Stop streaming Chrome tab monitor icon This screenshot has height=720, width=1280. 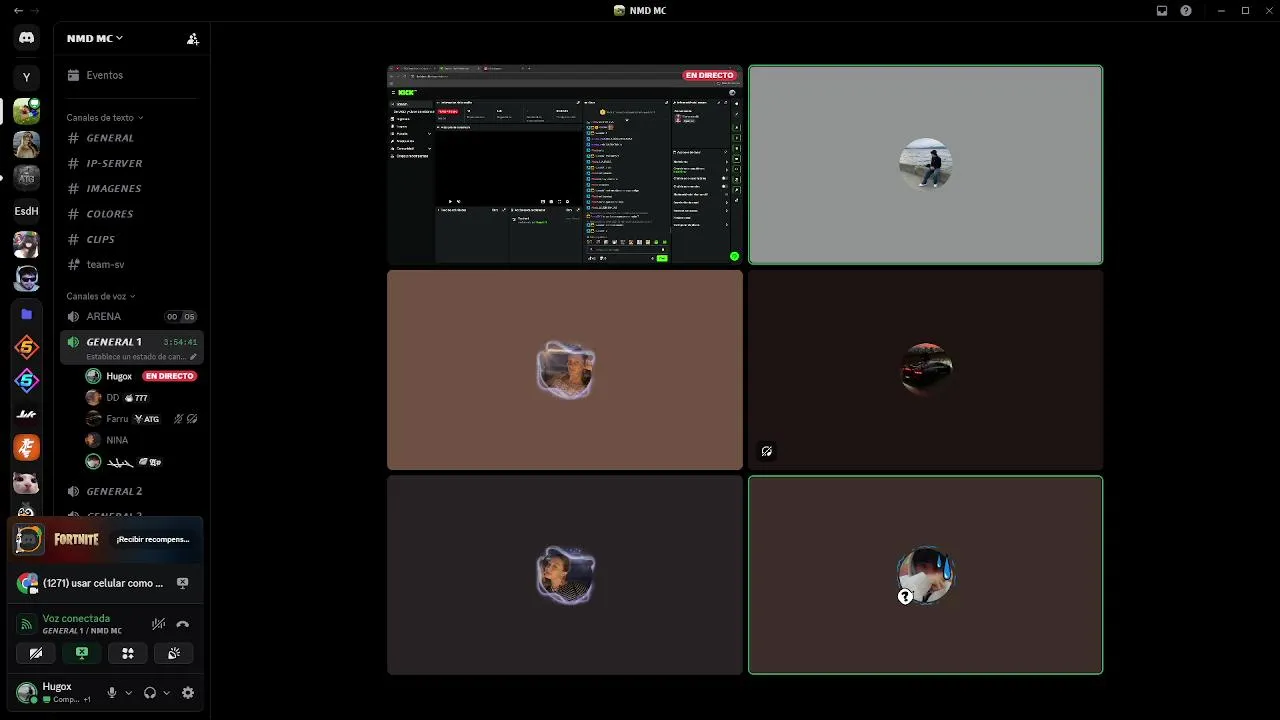182,583
